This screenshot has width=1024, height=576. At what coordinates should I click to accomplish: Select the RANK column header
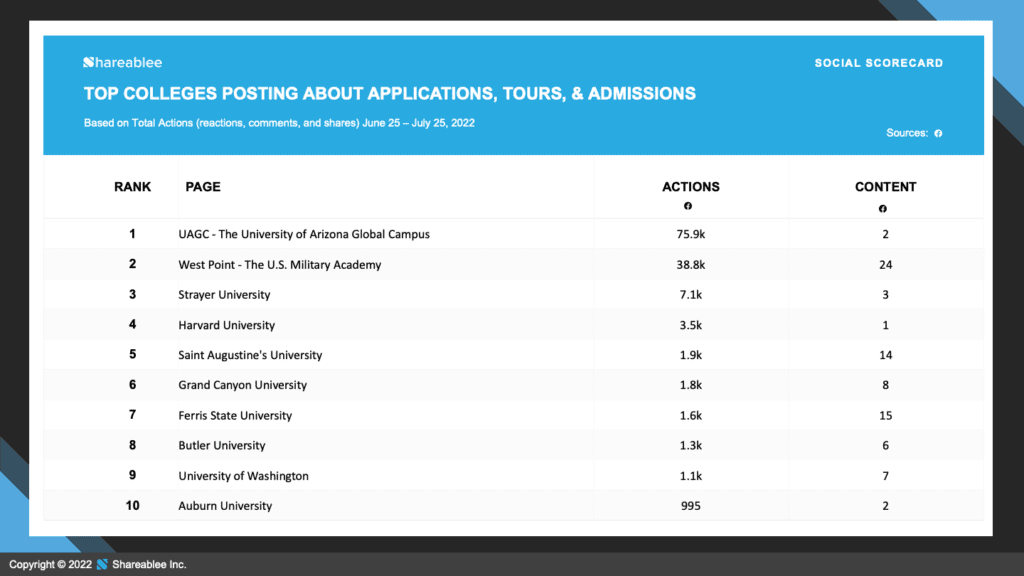pyautogui.click(x=133, y=187)
